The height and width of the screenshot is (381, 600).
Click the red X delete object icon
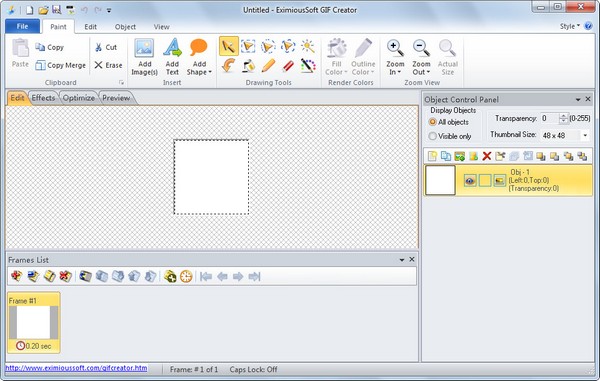487,156
